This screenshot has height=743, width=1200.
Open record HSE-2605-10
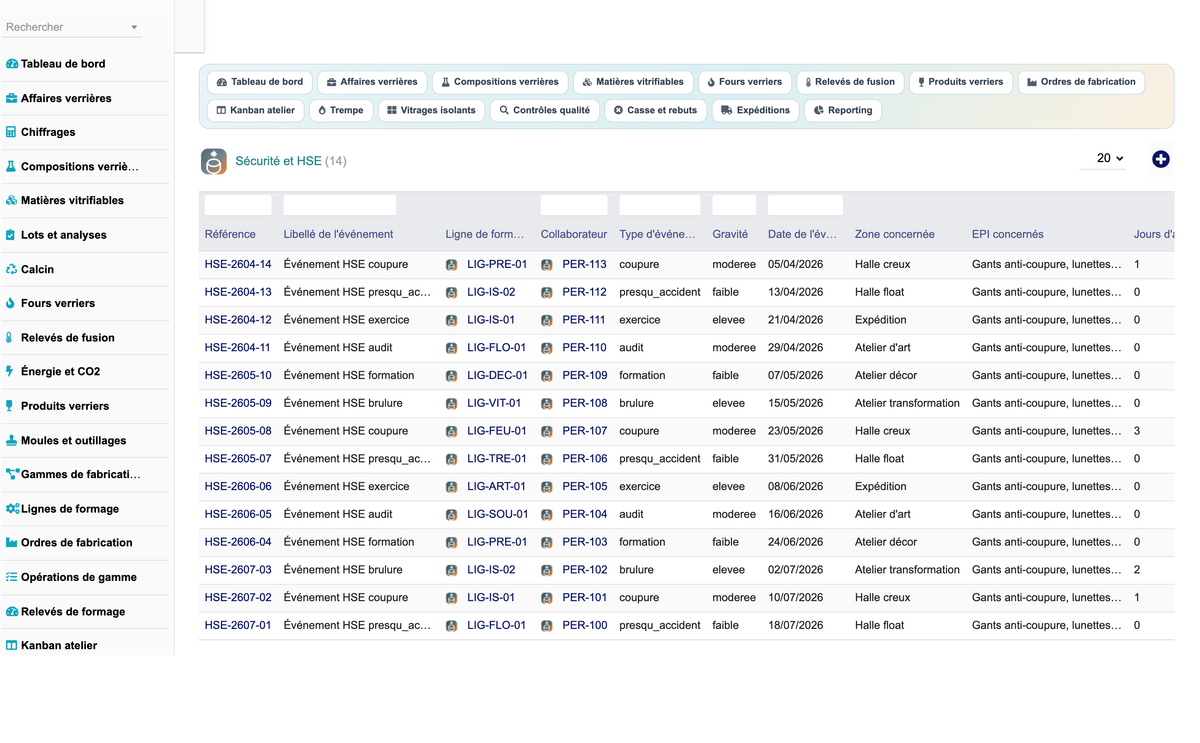click(x=238, y=376)
